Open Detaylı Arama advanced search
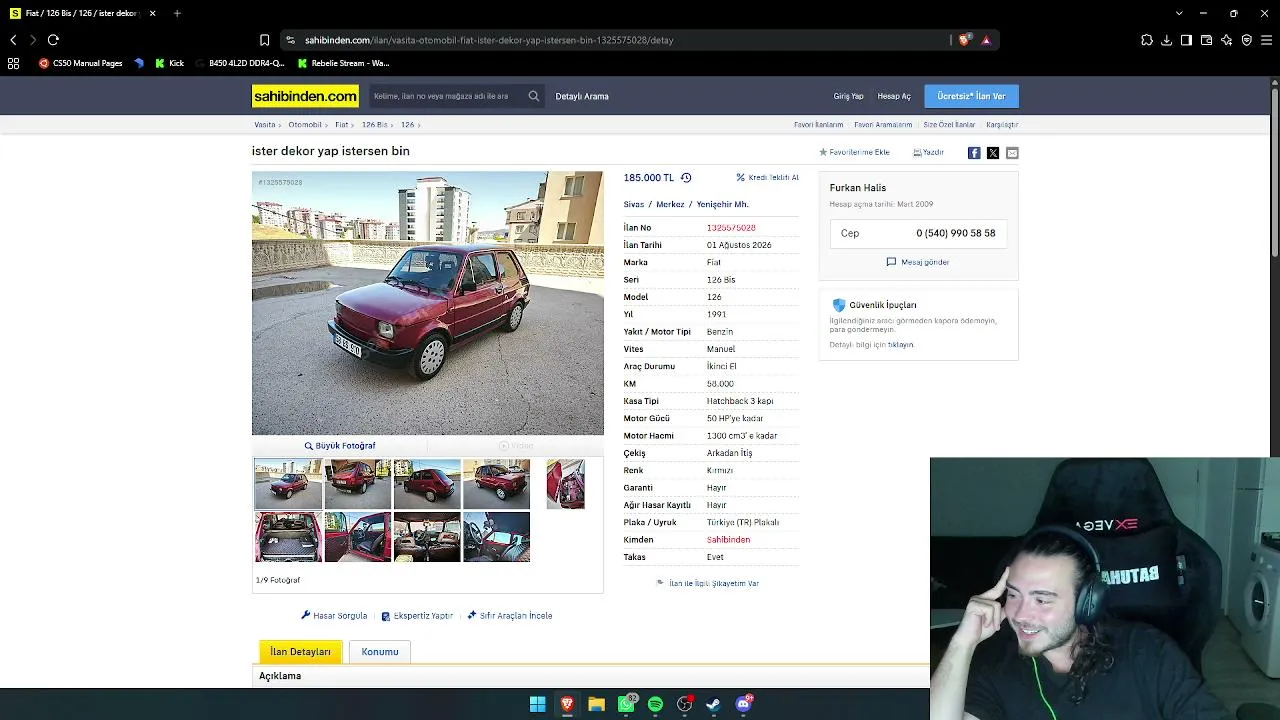This screenshot has width=1280, height=720. (x=582, y=96)
